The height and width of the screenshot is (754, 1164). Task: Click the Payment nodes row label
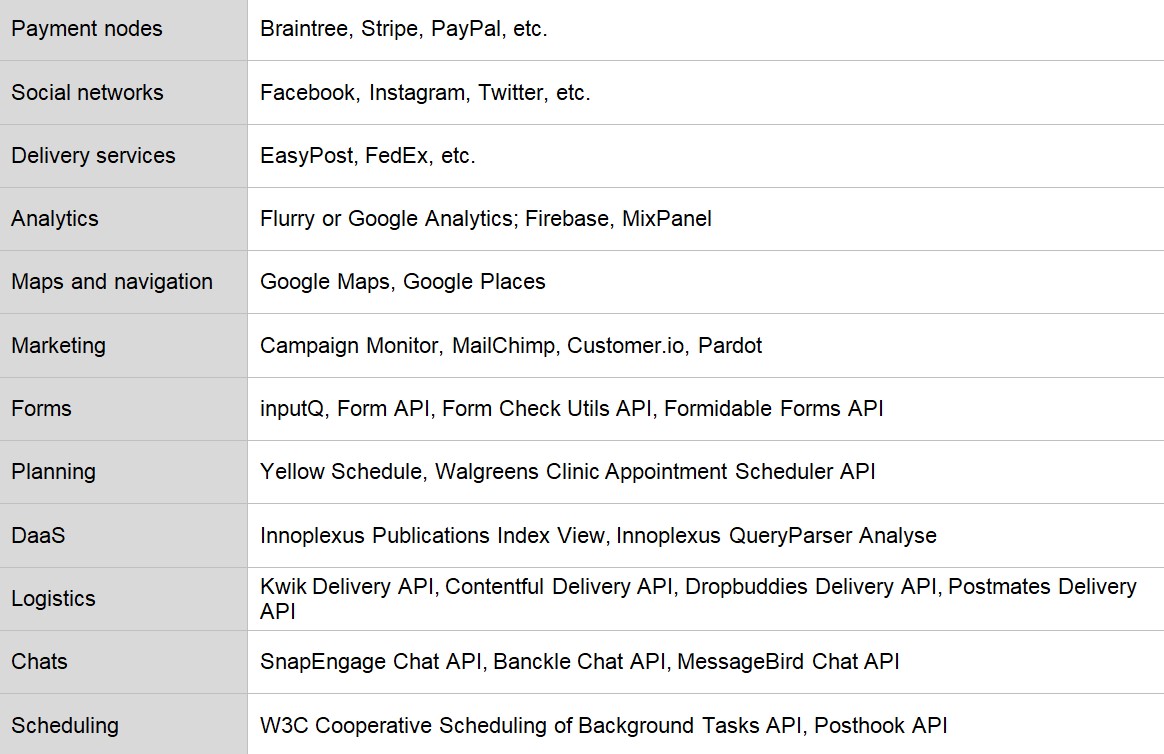[x=87, y=29]
